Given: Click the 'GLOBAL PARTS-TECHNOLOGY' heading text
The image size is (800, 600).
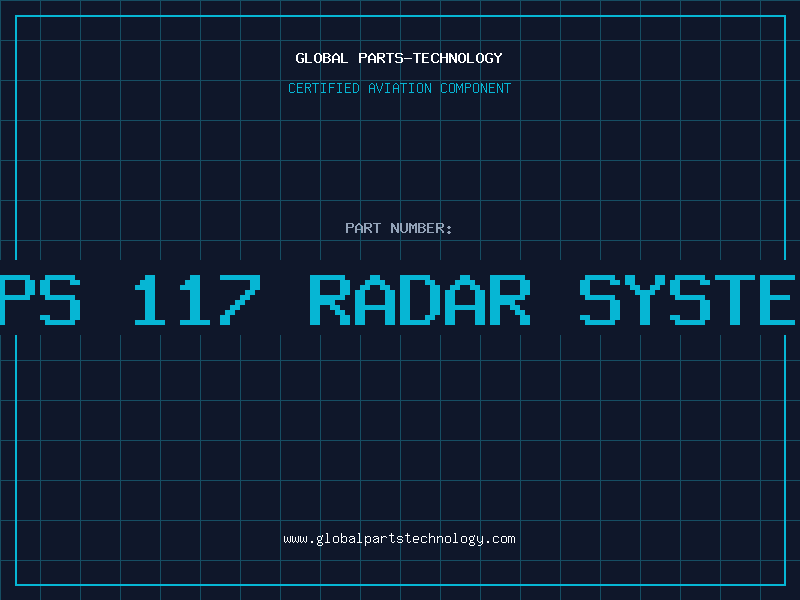Looking at the screenshot, I should point(399,58).
